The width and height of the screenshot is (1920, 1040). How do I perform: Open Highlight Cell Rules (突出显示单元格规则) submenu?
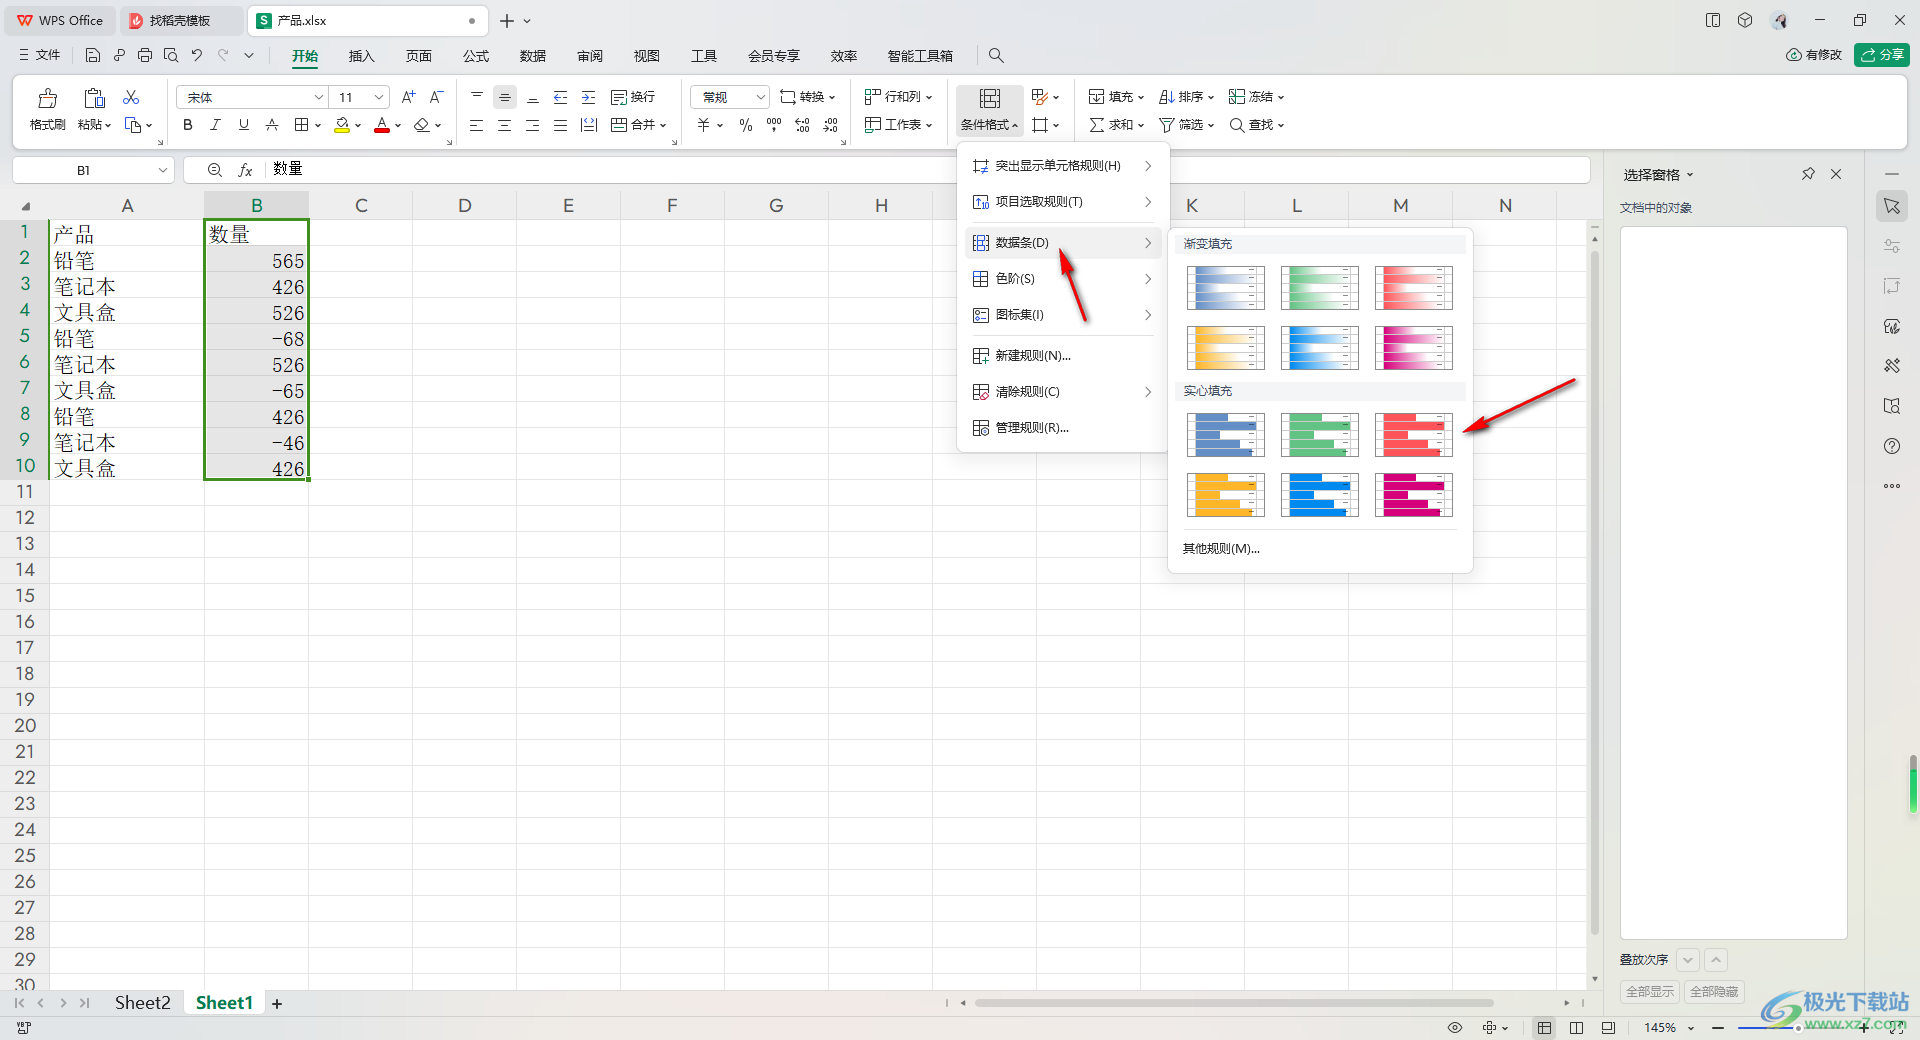pos(1062,166)
